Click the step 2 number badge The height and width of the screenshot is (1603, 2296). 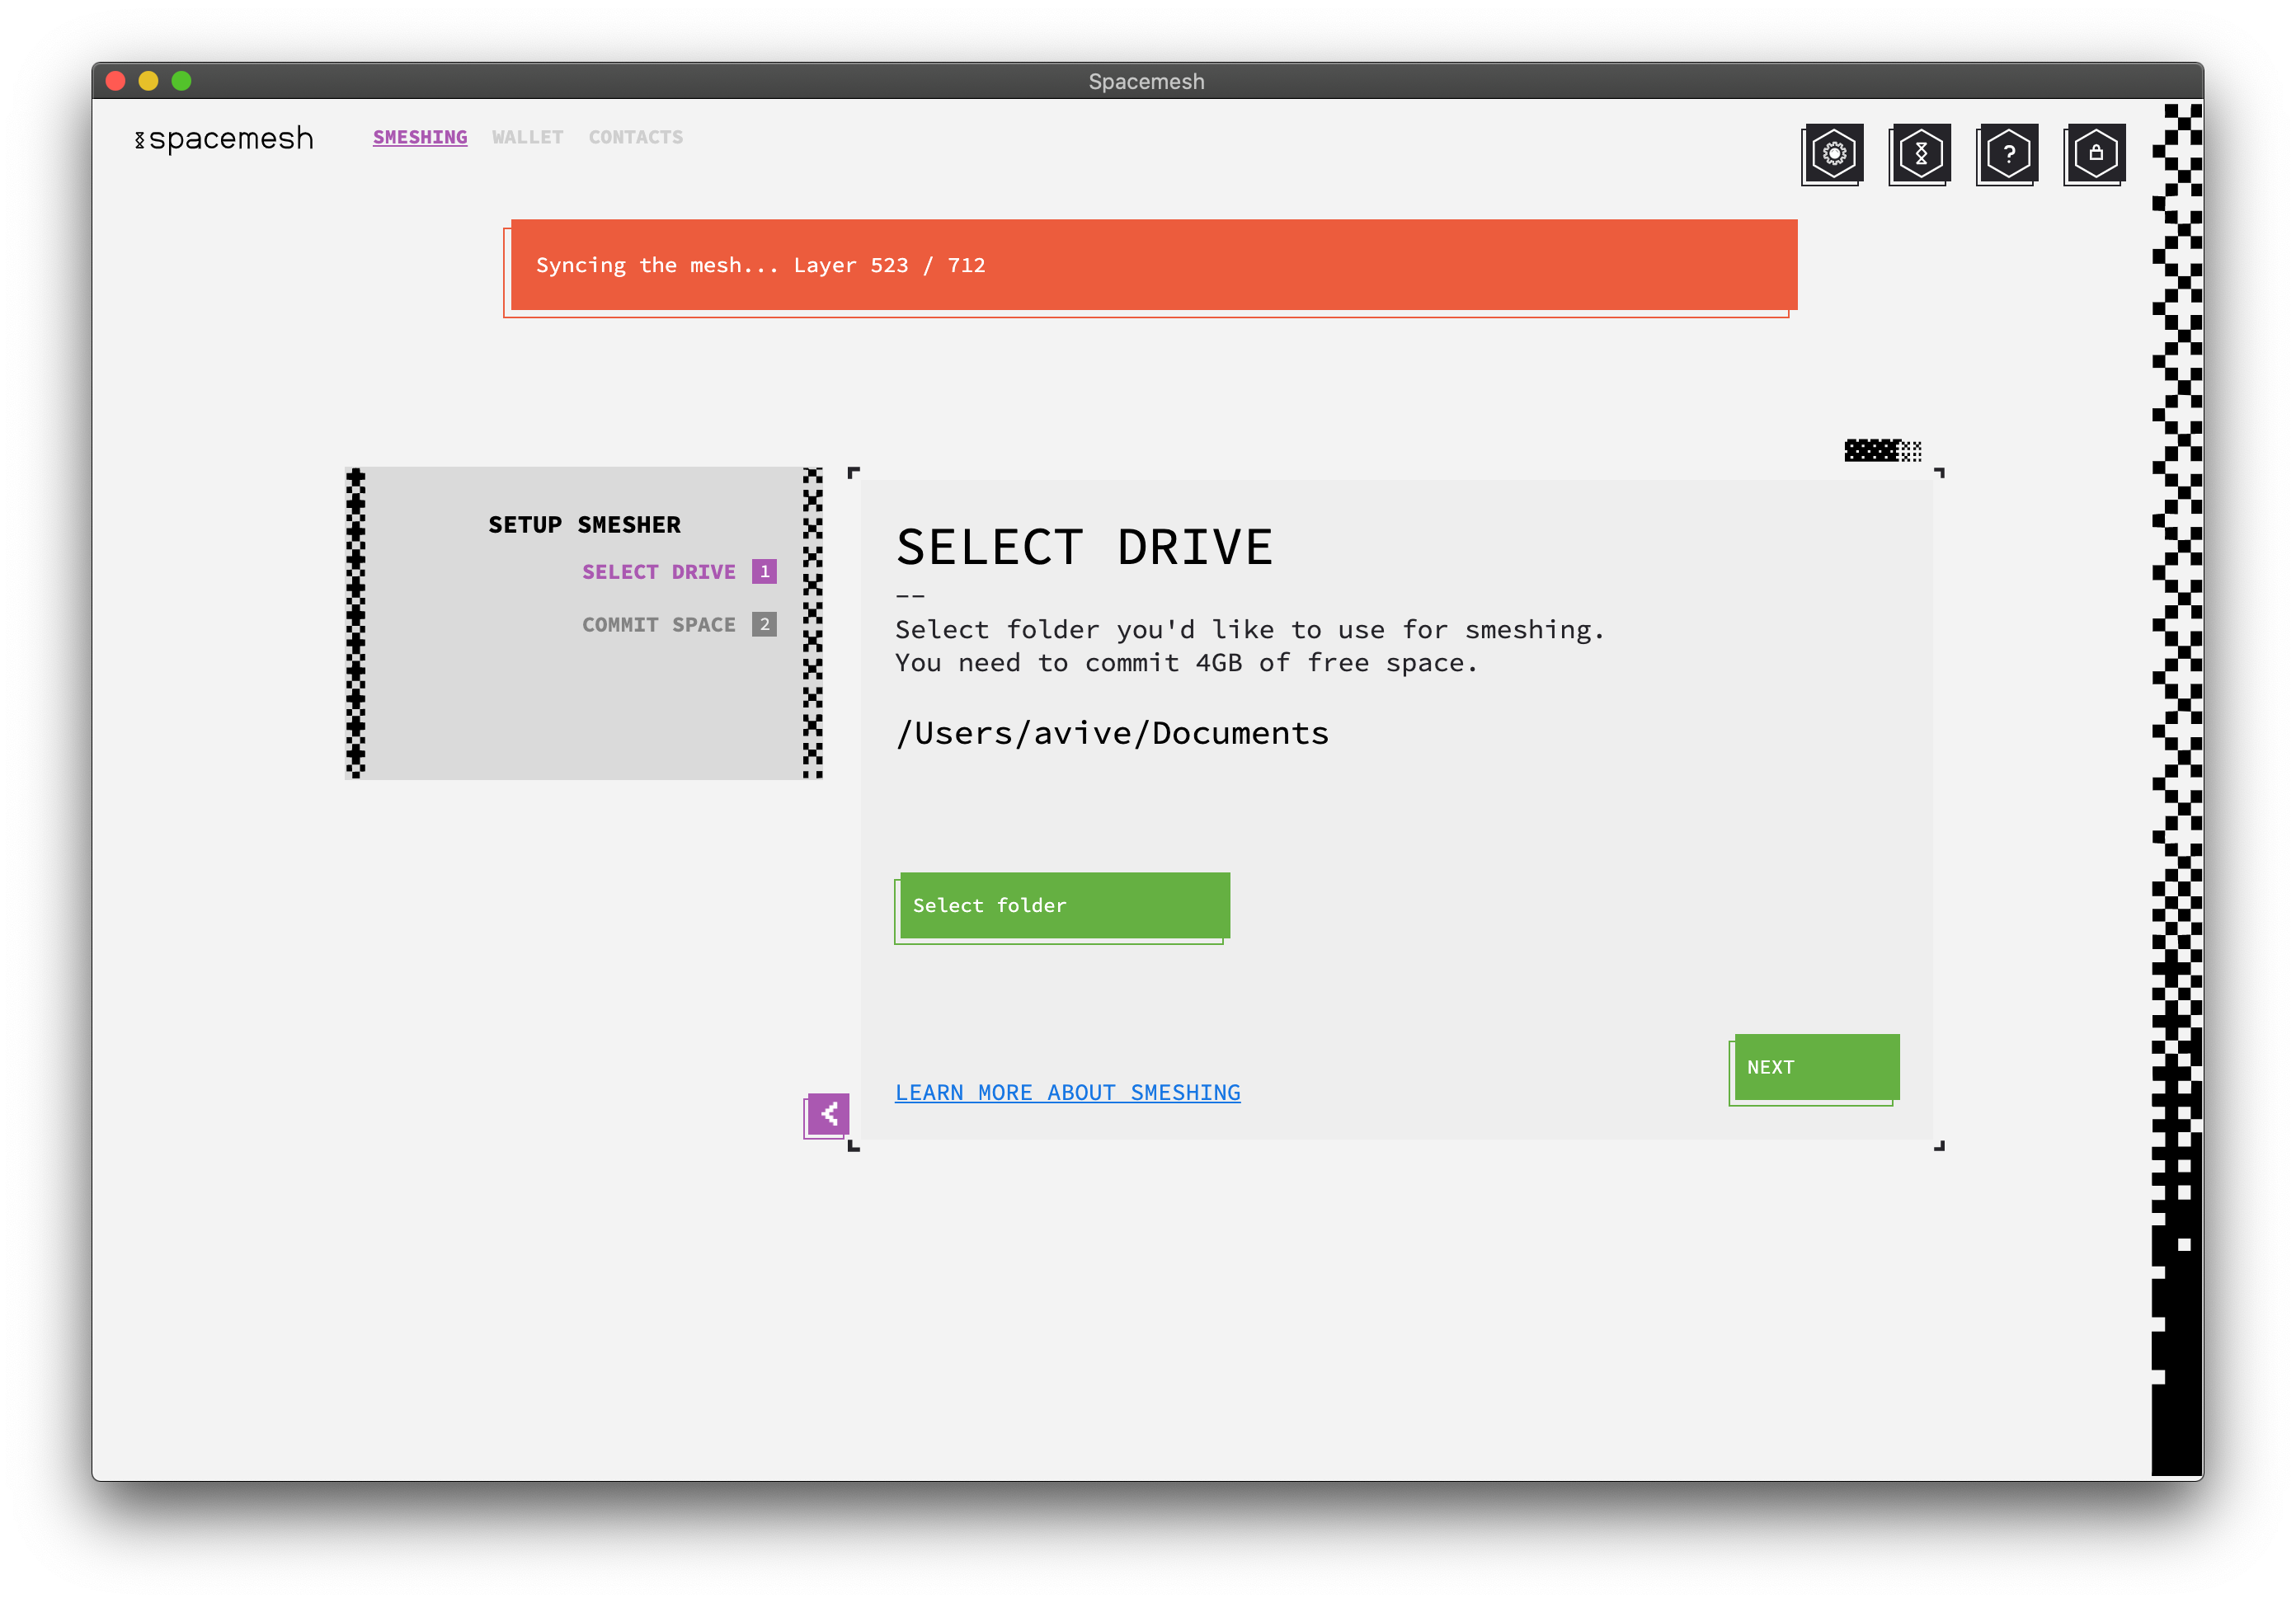click(x=764, y=625)
